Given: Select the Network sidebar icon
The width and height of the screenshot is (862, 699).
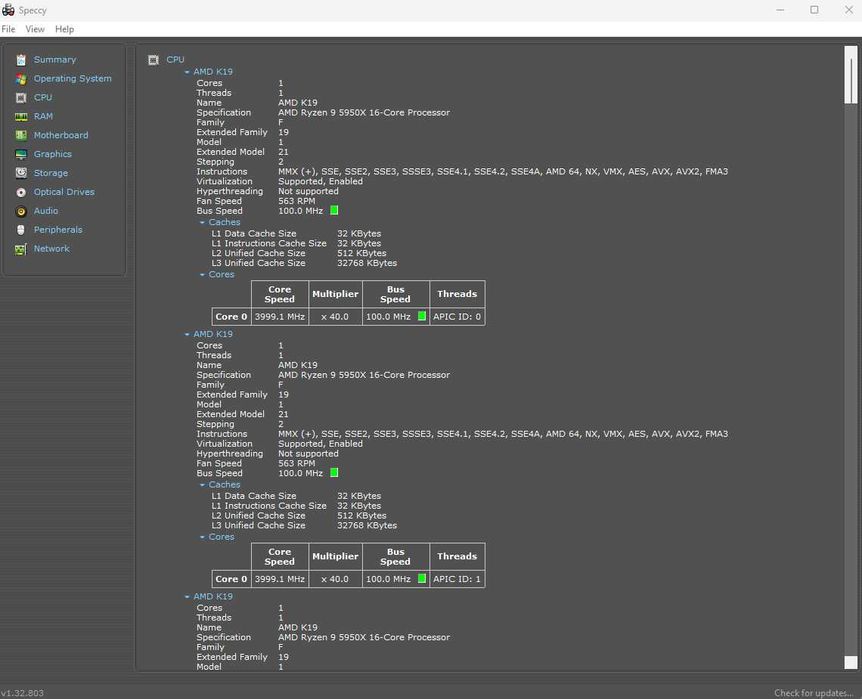Looking at the screenshot, I should [x=21, y=249].
